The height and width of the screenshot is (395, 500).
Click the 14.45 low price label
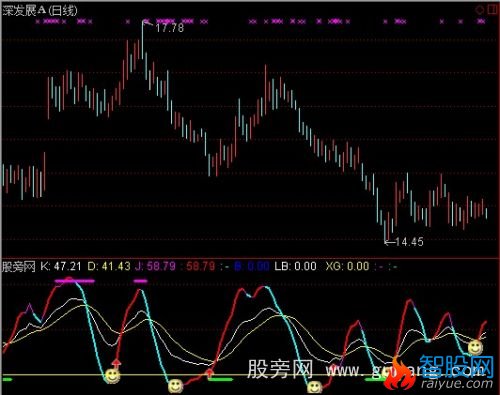[409, 242]
